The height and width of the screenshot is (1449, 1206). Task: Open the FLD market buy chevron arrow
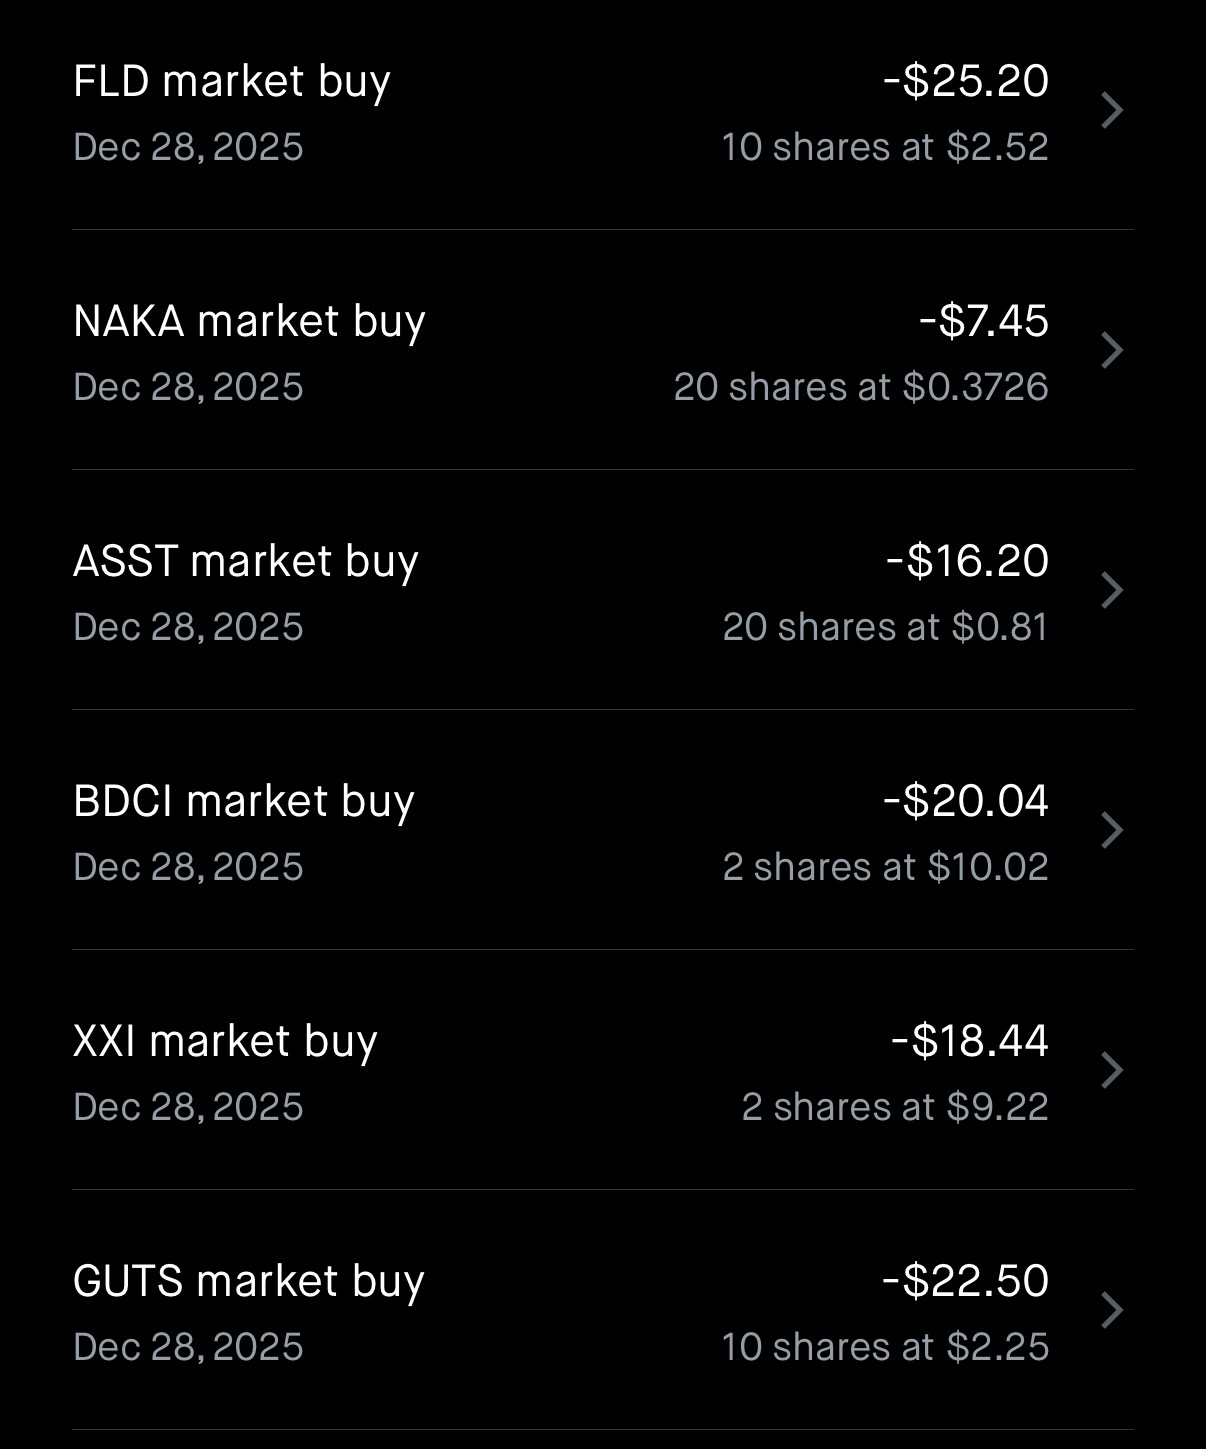coord(1112,110)
